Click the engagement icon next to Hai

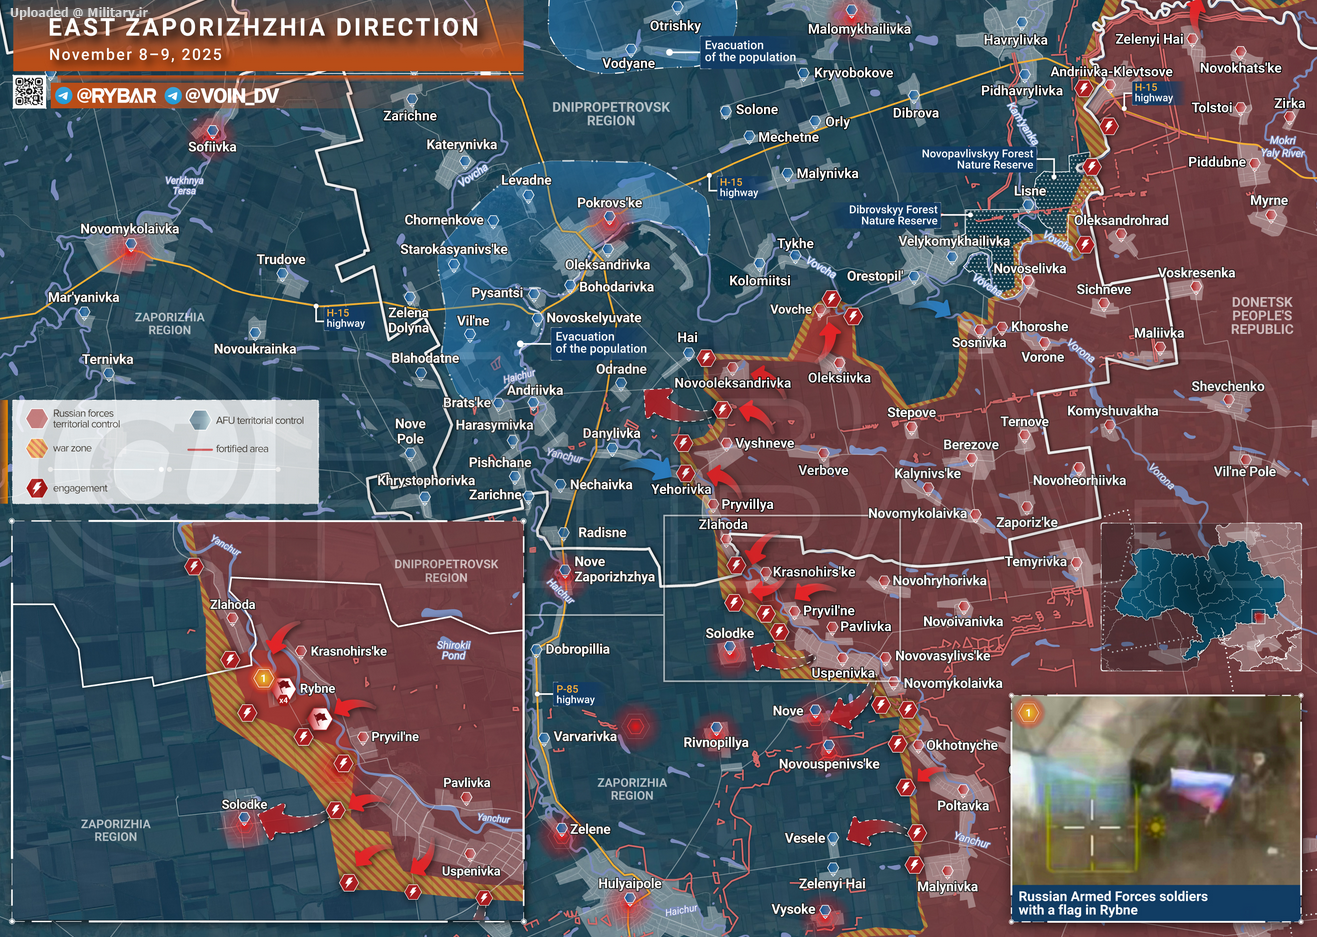(x=706, y=358)
